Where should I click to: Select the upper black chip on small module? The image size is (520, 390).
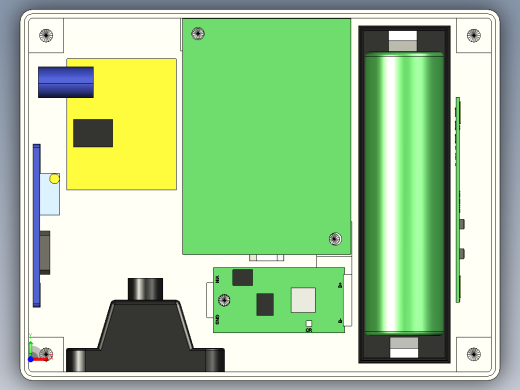(243, 277)
